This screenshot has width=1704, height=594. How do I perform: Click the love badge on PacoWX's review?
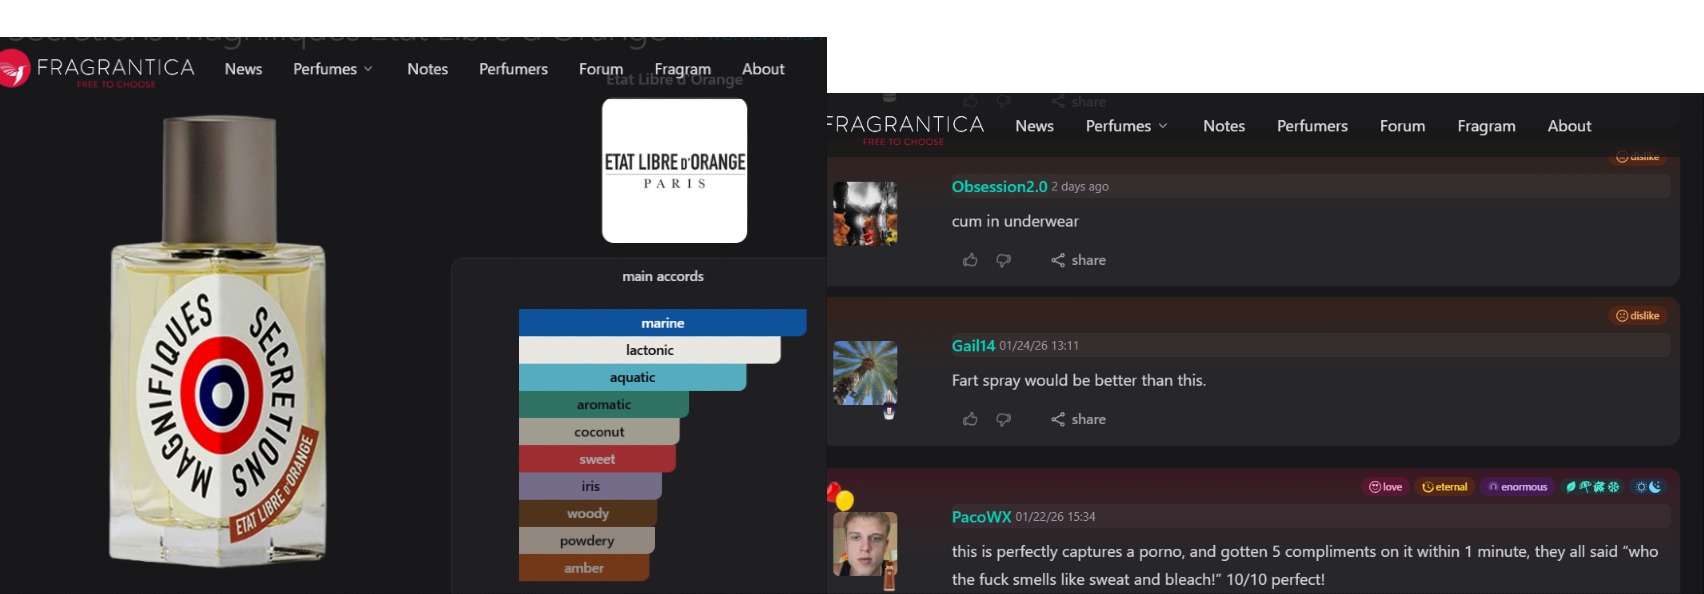click(x=1385, y=487)
